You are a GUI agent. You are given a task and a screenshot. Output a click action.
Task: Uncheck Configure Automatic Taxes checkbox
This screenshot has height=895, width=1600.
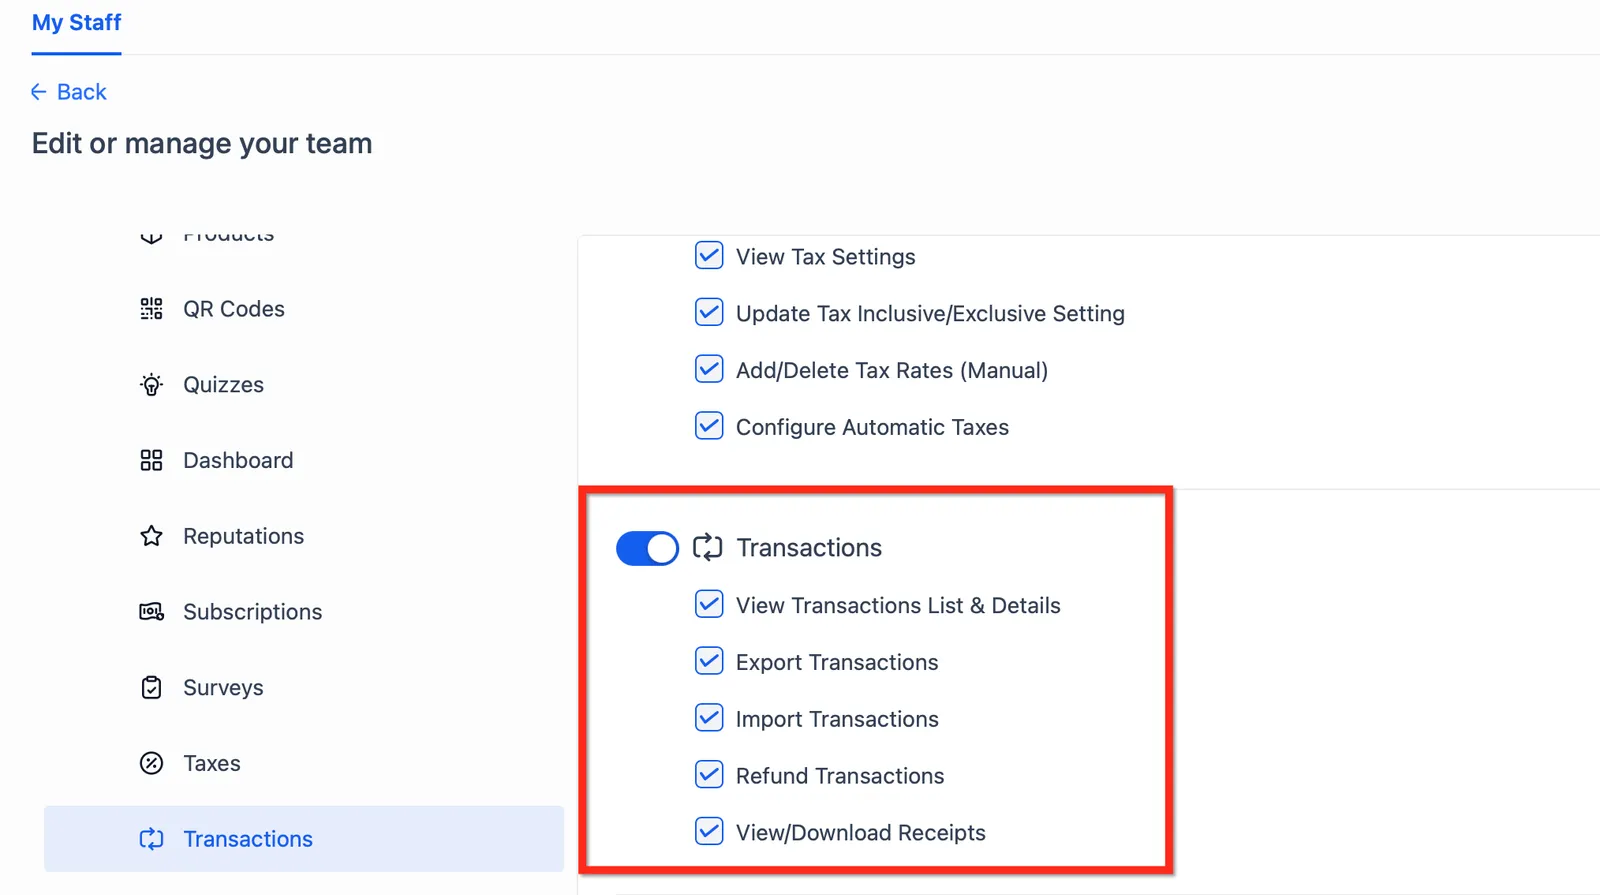click(709, 426)
